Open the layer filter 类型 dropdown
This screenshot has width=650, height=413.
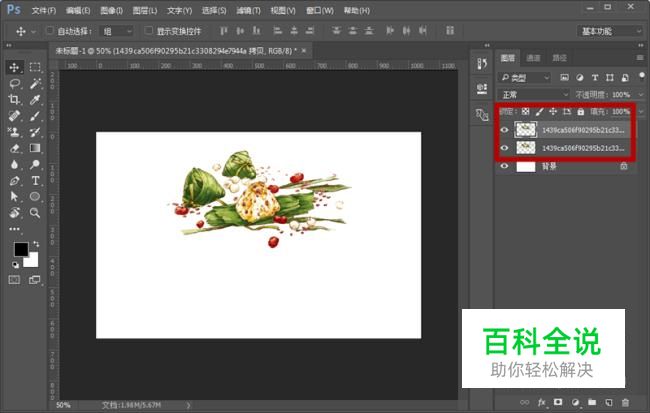point(524,78)
